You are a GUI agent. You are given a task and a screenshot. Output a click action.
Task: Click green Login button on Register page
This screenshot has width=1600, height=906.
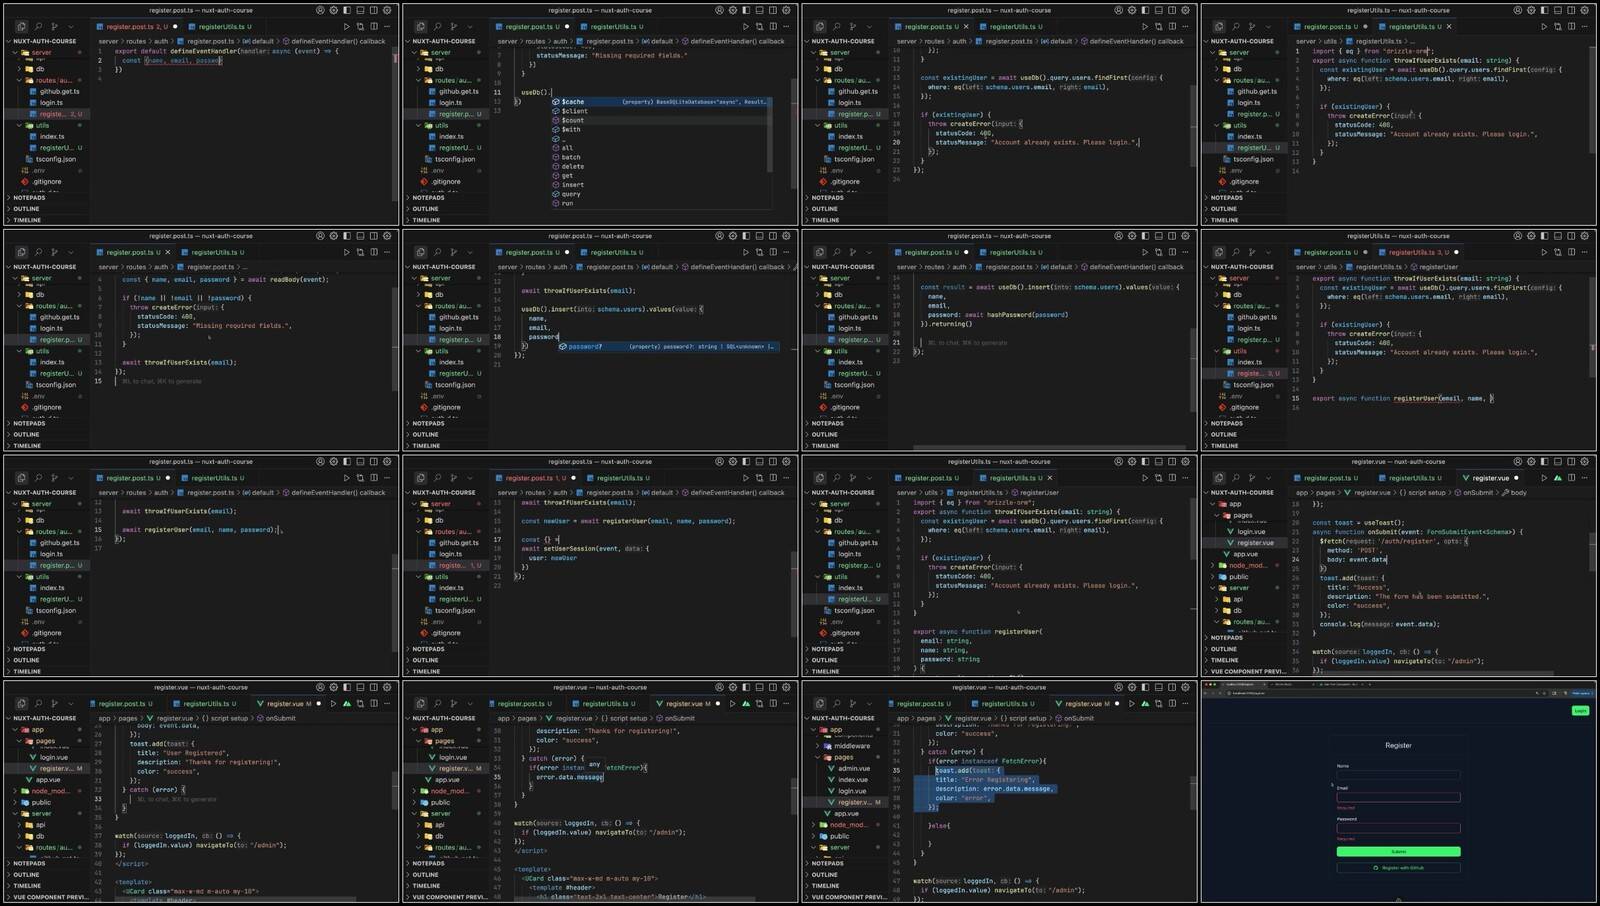coord(1580,711)
